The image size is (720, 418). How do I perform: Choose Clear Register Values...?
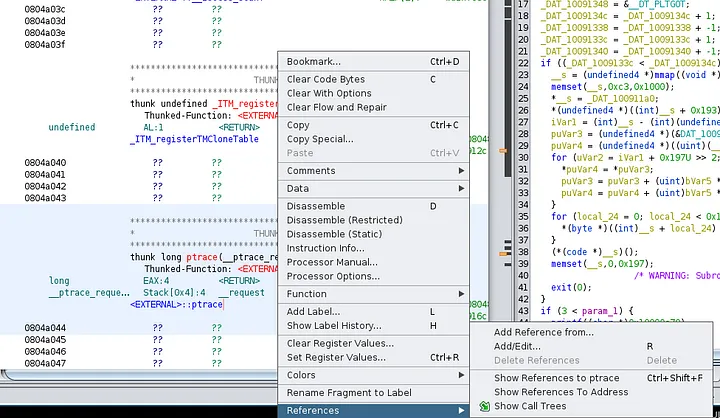pyautogui.click(x=373, y=343)
